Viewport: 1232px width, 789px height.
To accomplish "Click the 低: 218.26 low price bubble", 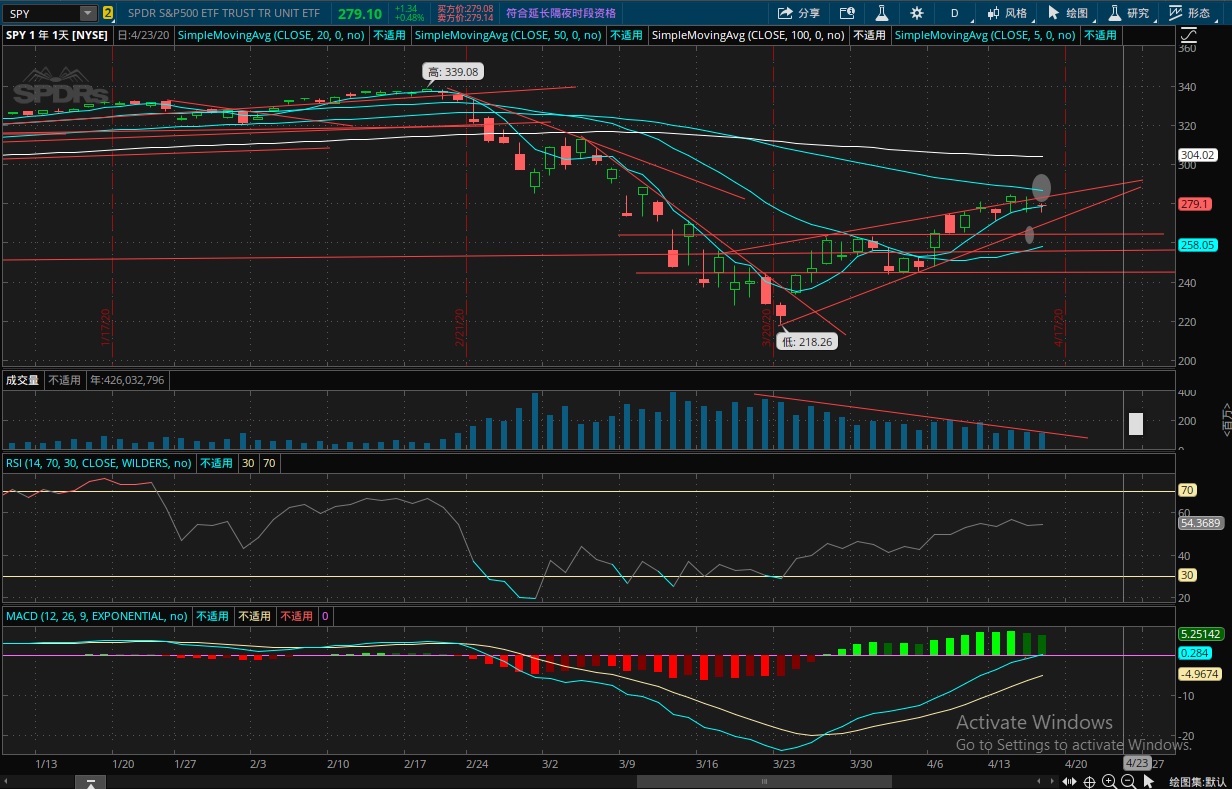I will pos(807,341).
